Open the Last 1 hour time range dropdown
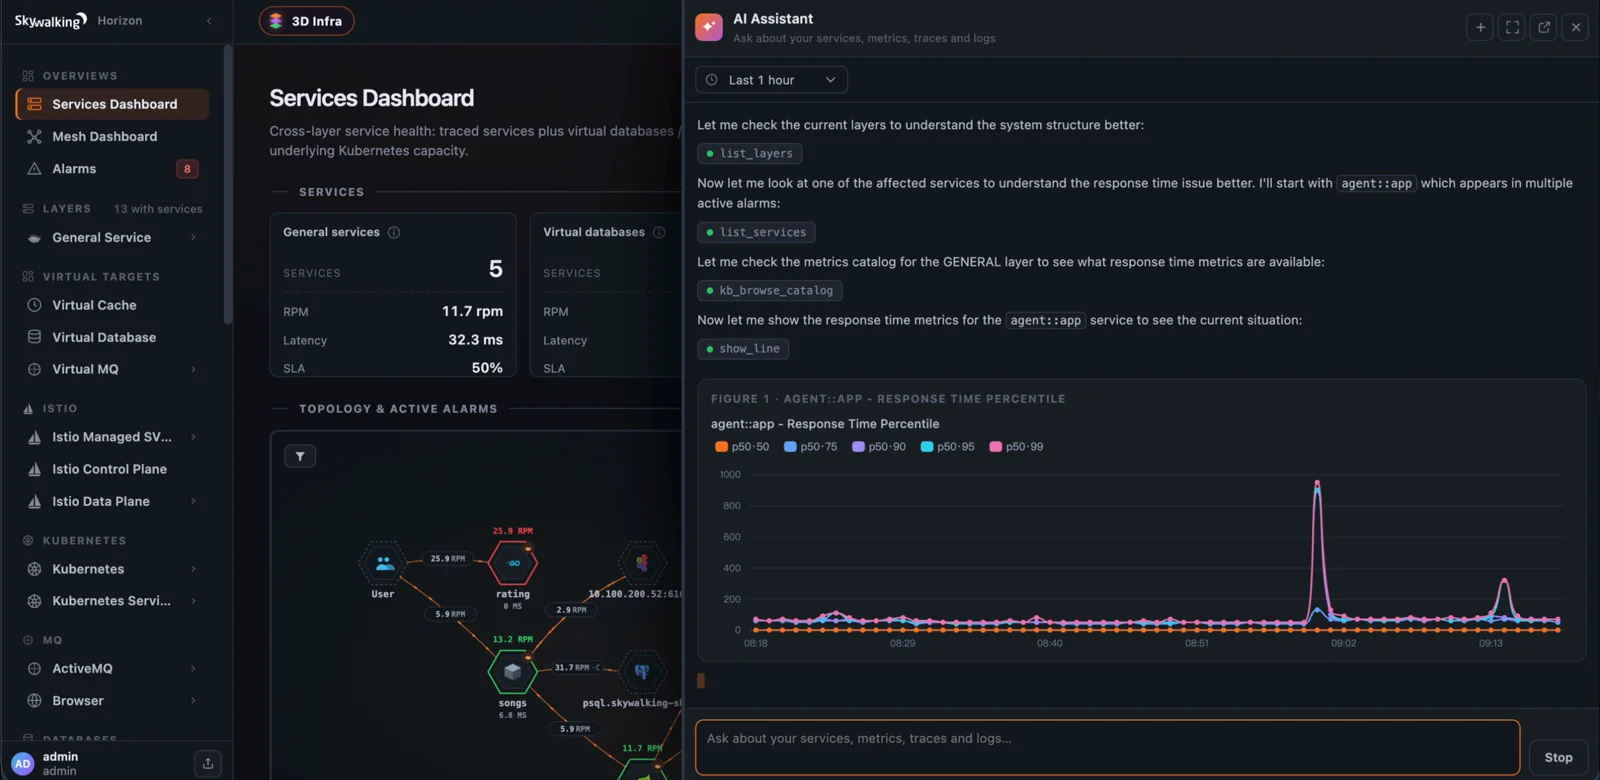This screenshot has height=780, width=1600. (771, 80)
